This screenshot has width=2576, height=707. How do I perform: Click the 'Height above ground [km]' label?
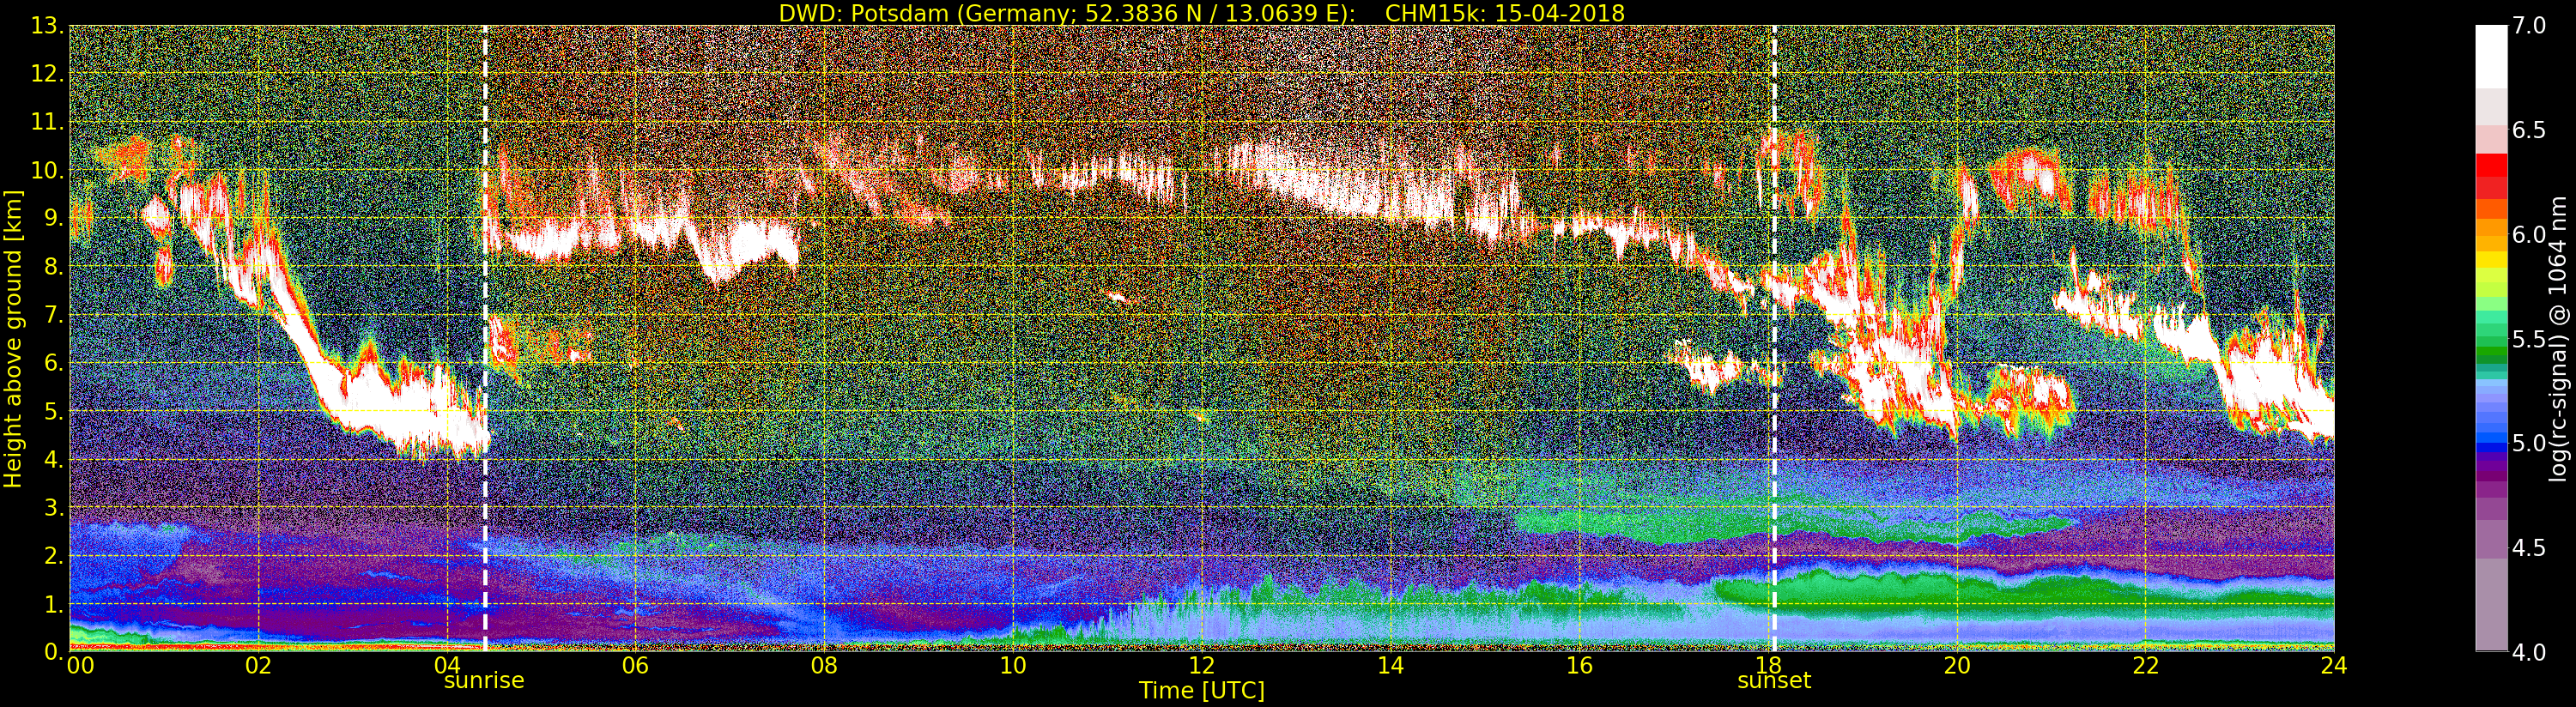click(13, 339)
